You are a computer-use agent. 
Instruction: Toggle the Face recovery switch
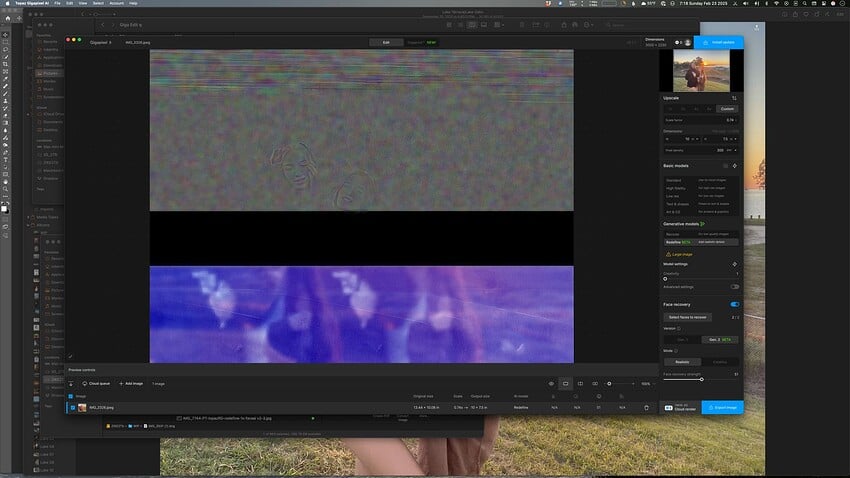click(x=735, y=304)
